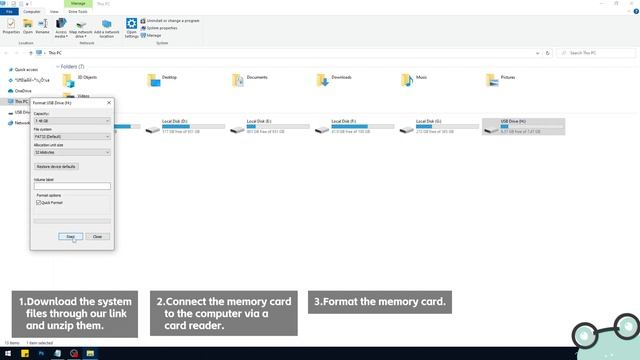640x360 pixels.
Task: Click the Up directory arrow
Action: pyautogui.click(x=30, y=53)
